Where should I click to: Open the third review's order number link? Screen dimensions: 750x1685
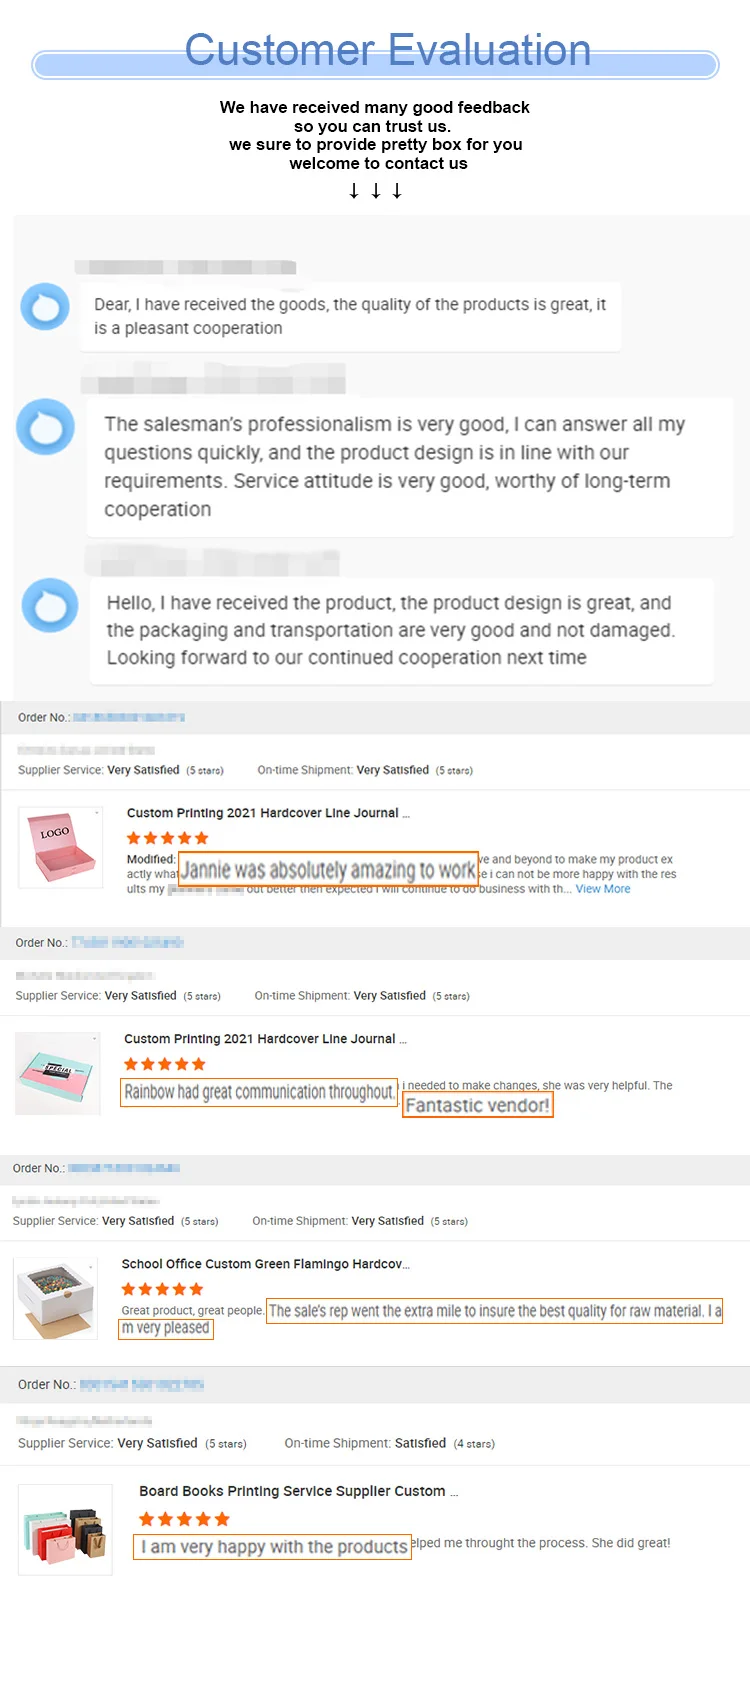click(x=124, y=1168)
